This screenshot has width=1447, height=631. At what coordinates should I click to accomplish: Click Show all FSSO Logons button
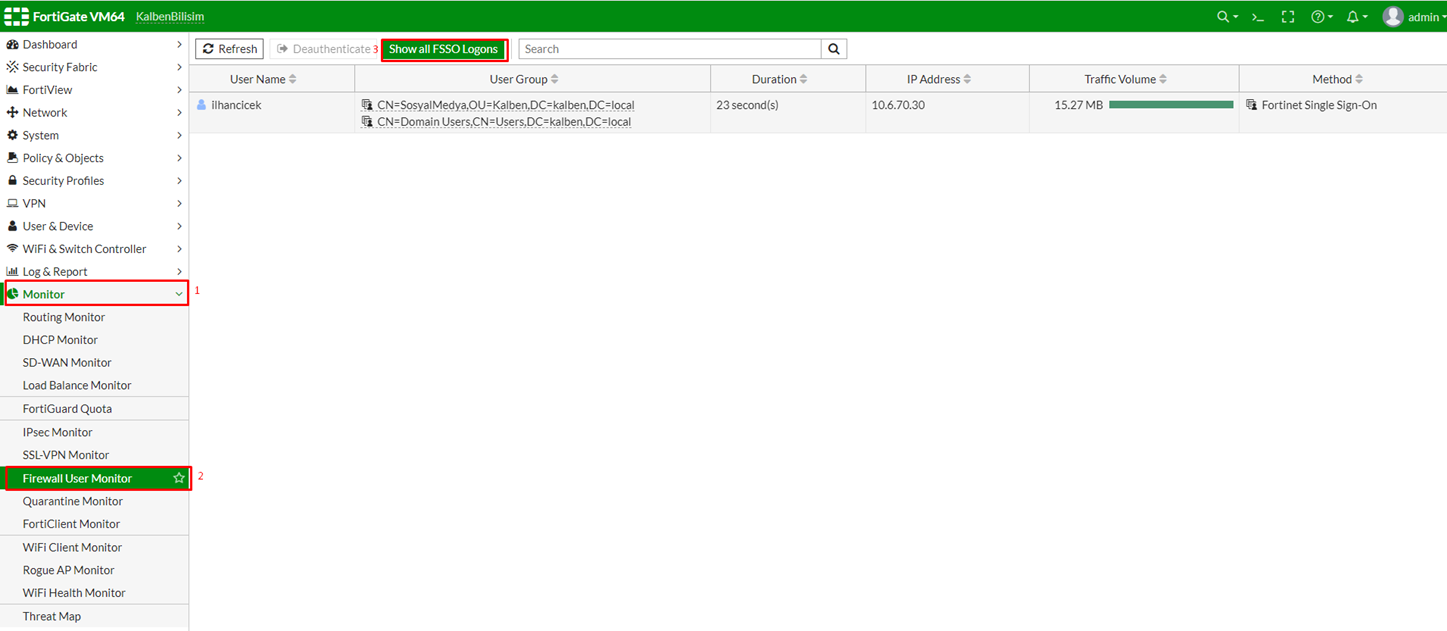pyautogui.click(x=443, y=49)
